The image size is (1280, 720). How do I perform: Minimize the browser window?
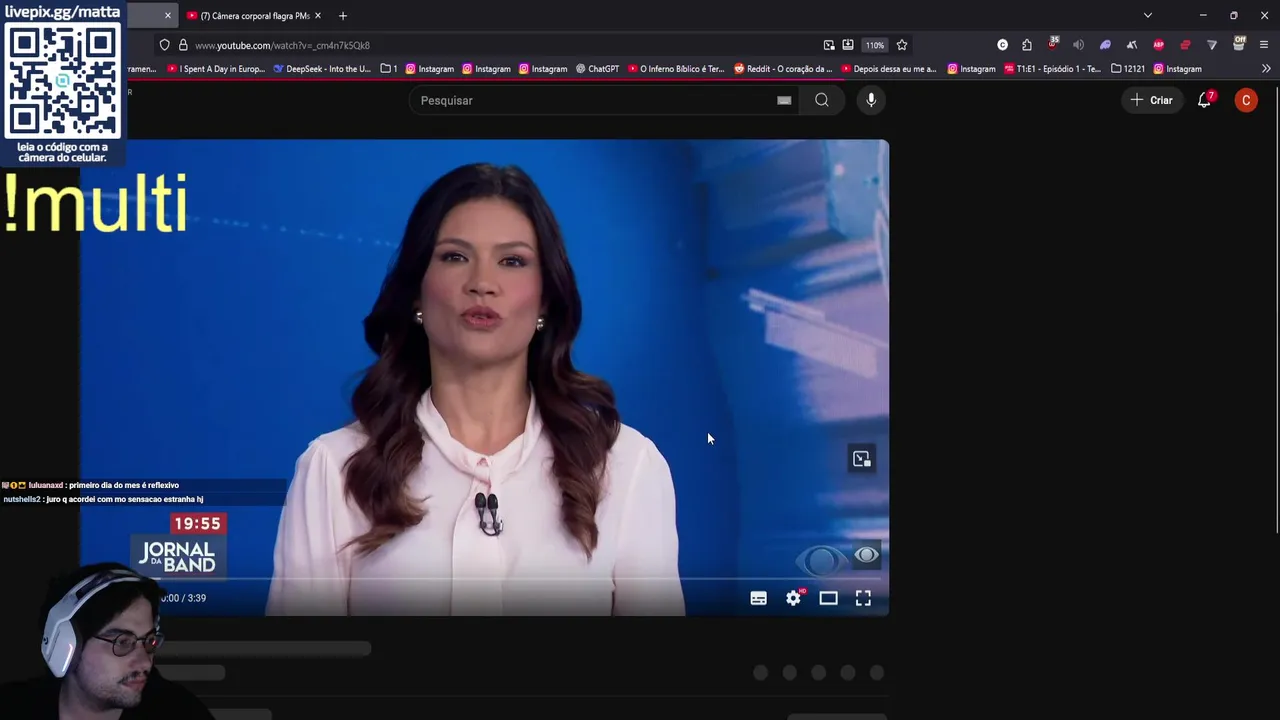[x=1203, y=15]
